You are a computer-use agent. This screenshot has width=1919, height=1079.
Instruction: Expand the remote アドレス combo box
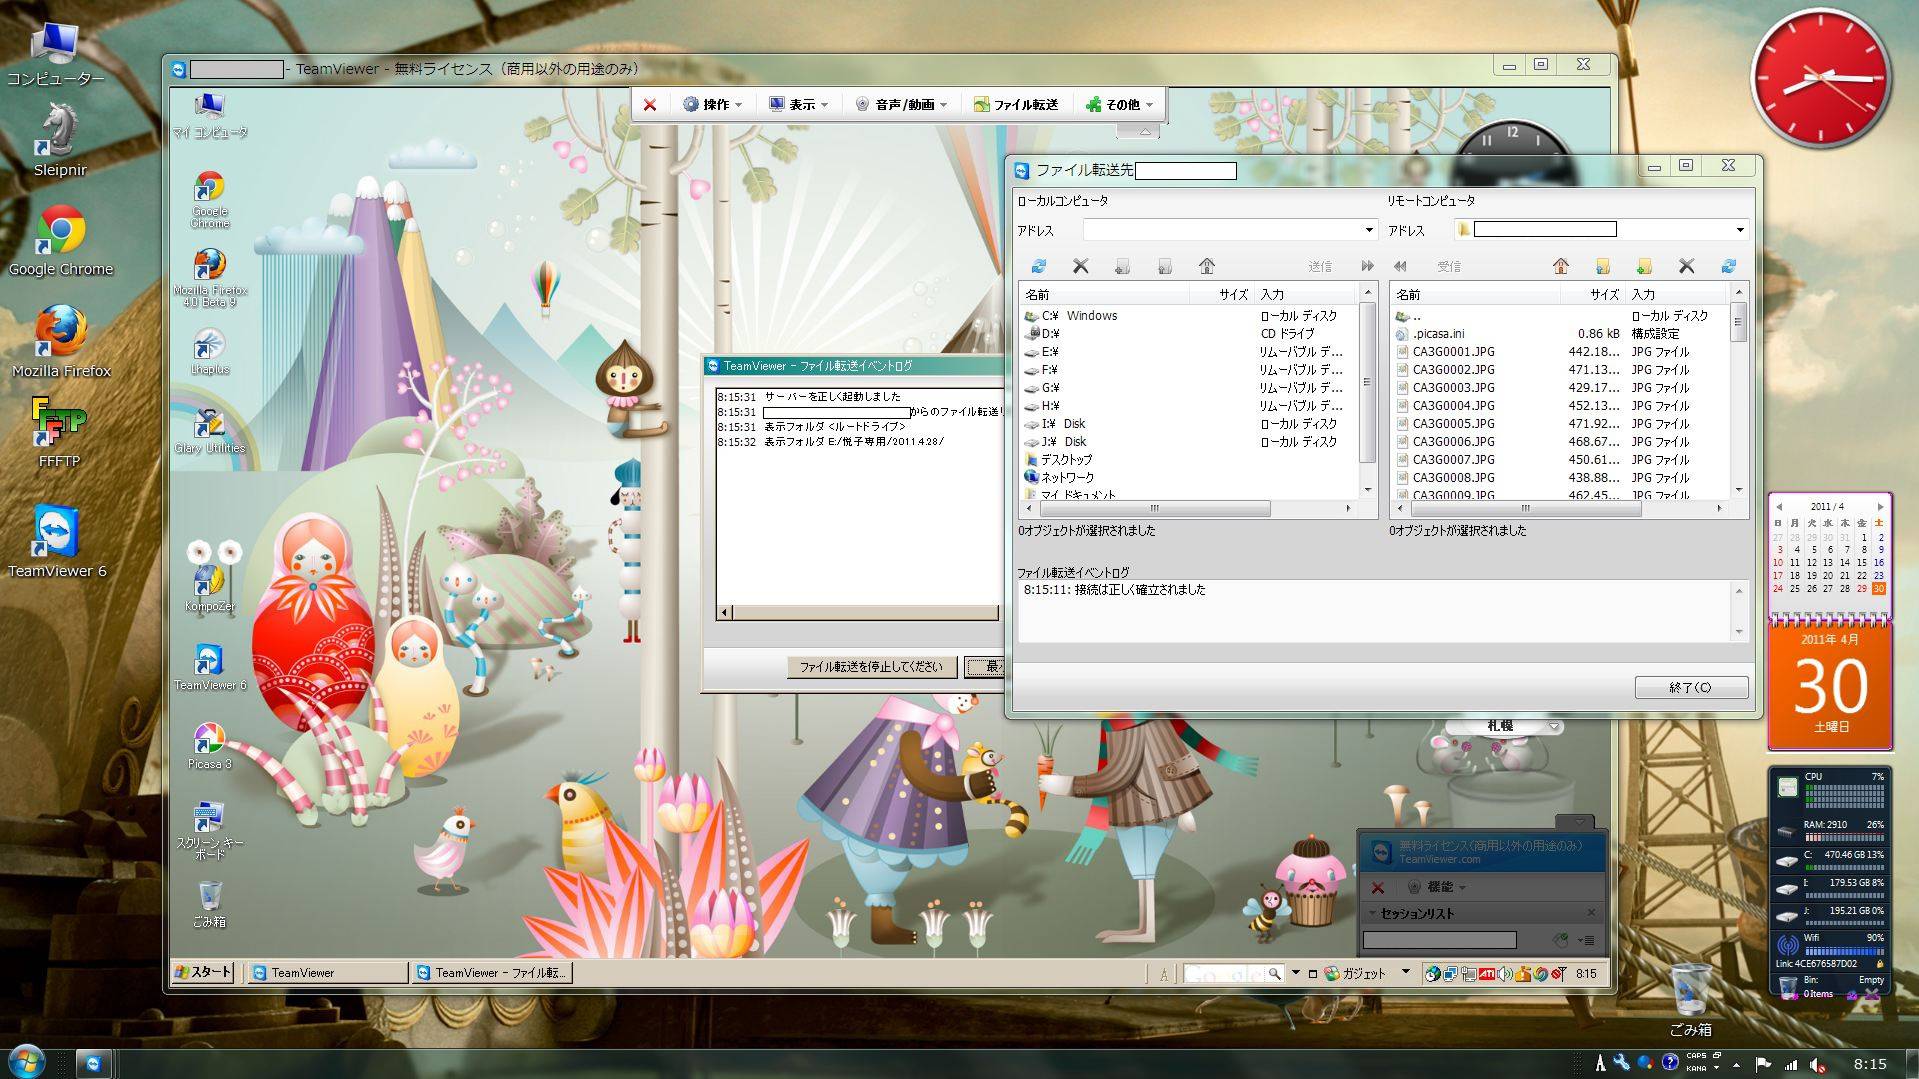pyautogui.click(x=1739, y=230)
